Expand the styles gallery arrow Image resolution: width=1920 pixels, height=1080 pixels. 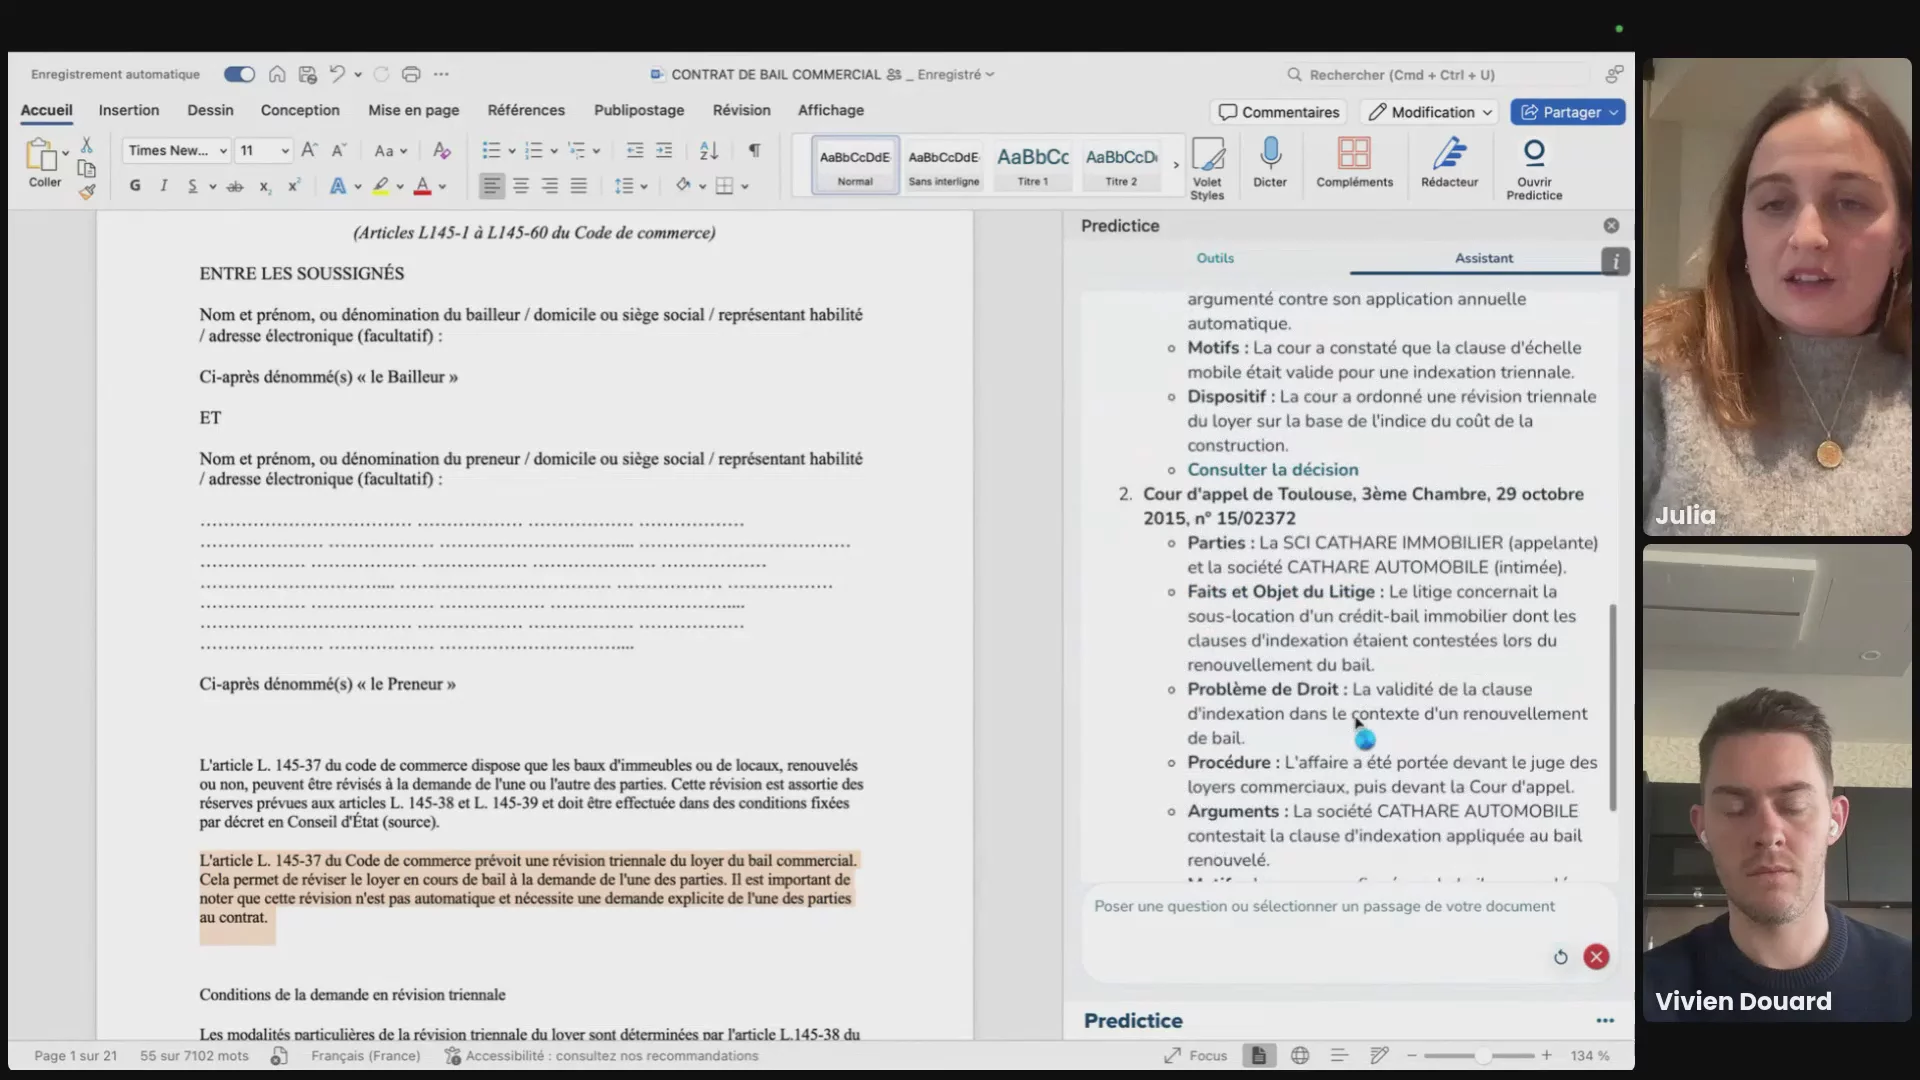pyautogui.click(x=1176, y=165)
